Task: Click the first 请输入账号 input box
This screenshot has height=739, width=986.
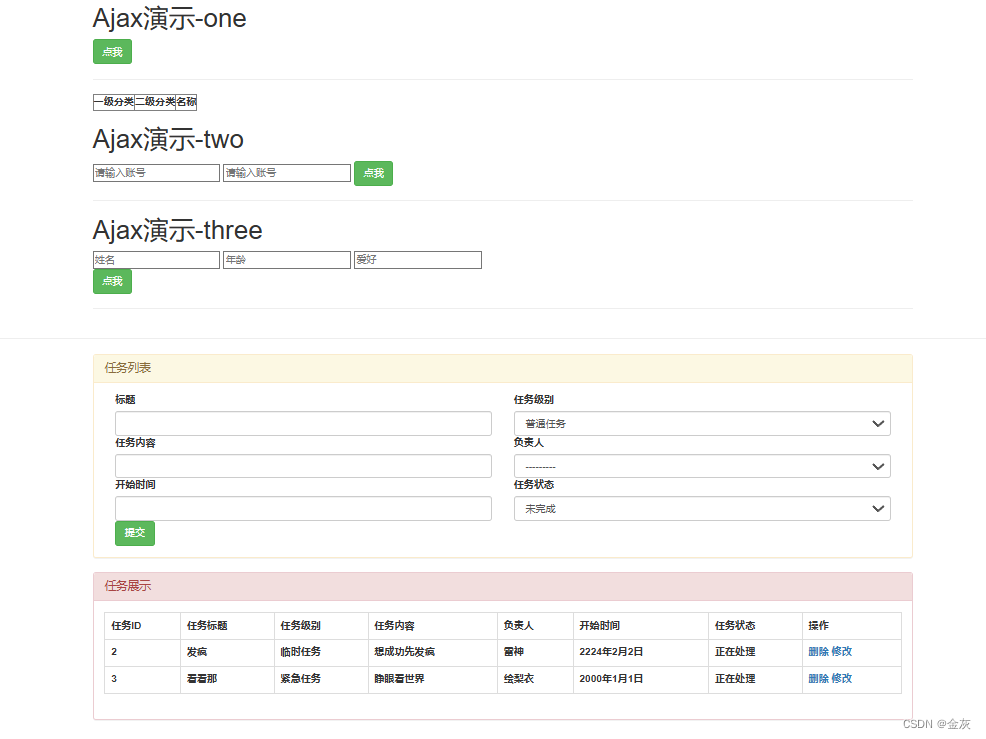Action: pyautogui.click(x=155, y=172)
